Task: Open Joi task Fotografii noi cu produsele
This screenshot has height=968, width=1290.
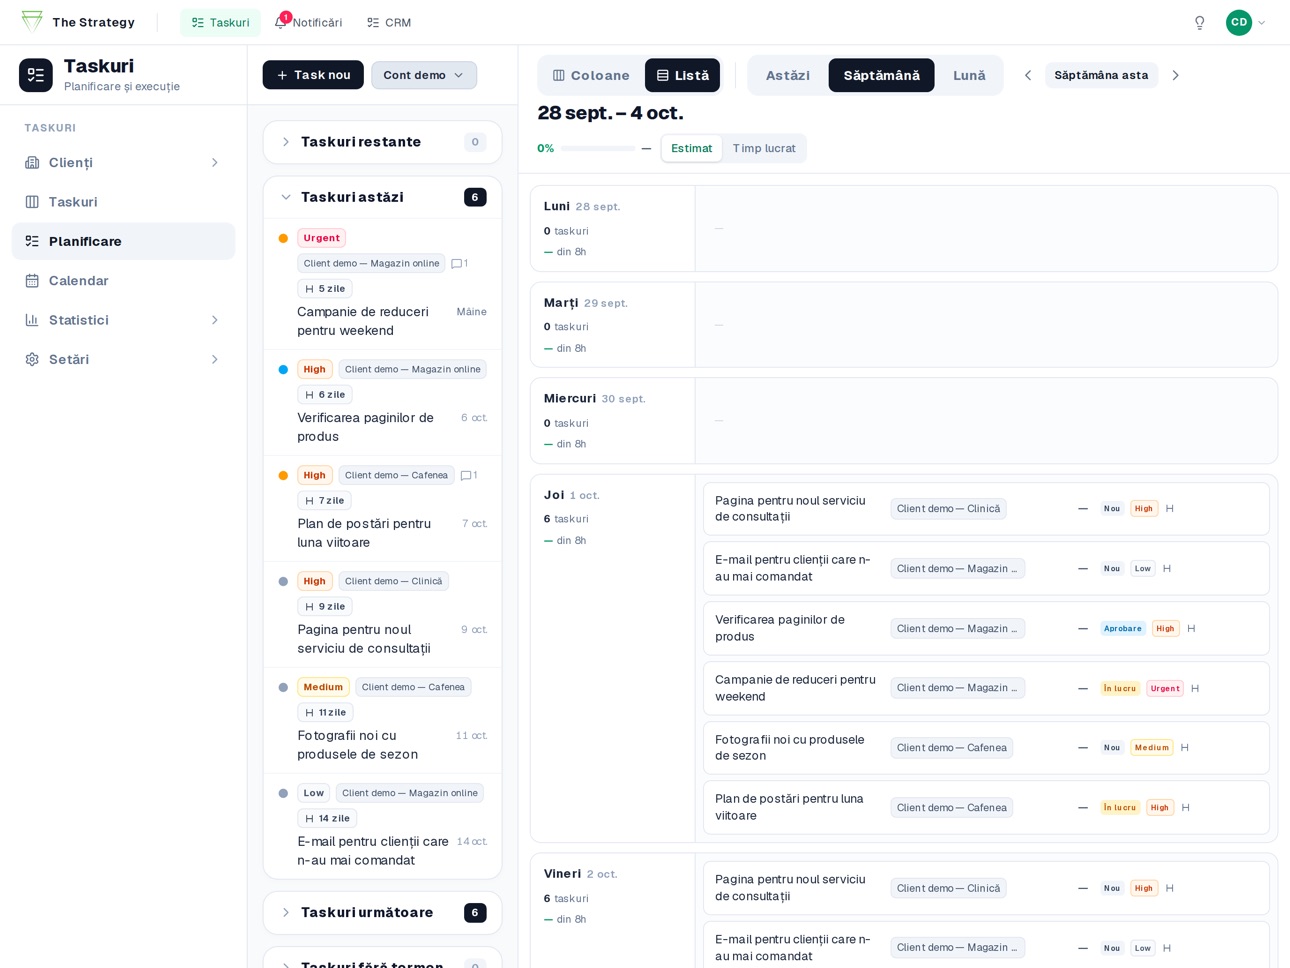Action: pos(986,748)
